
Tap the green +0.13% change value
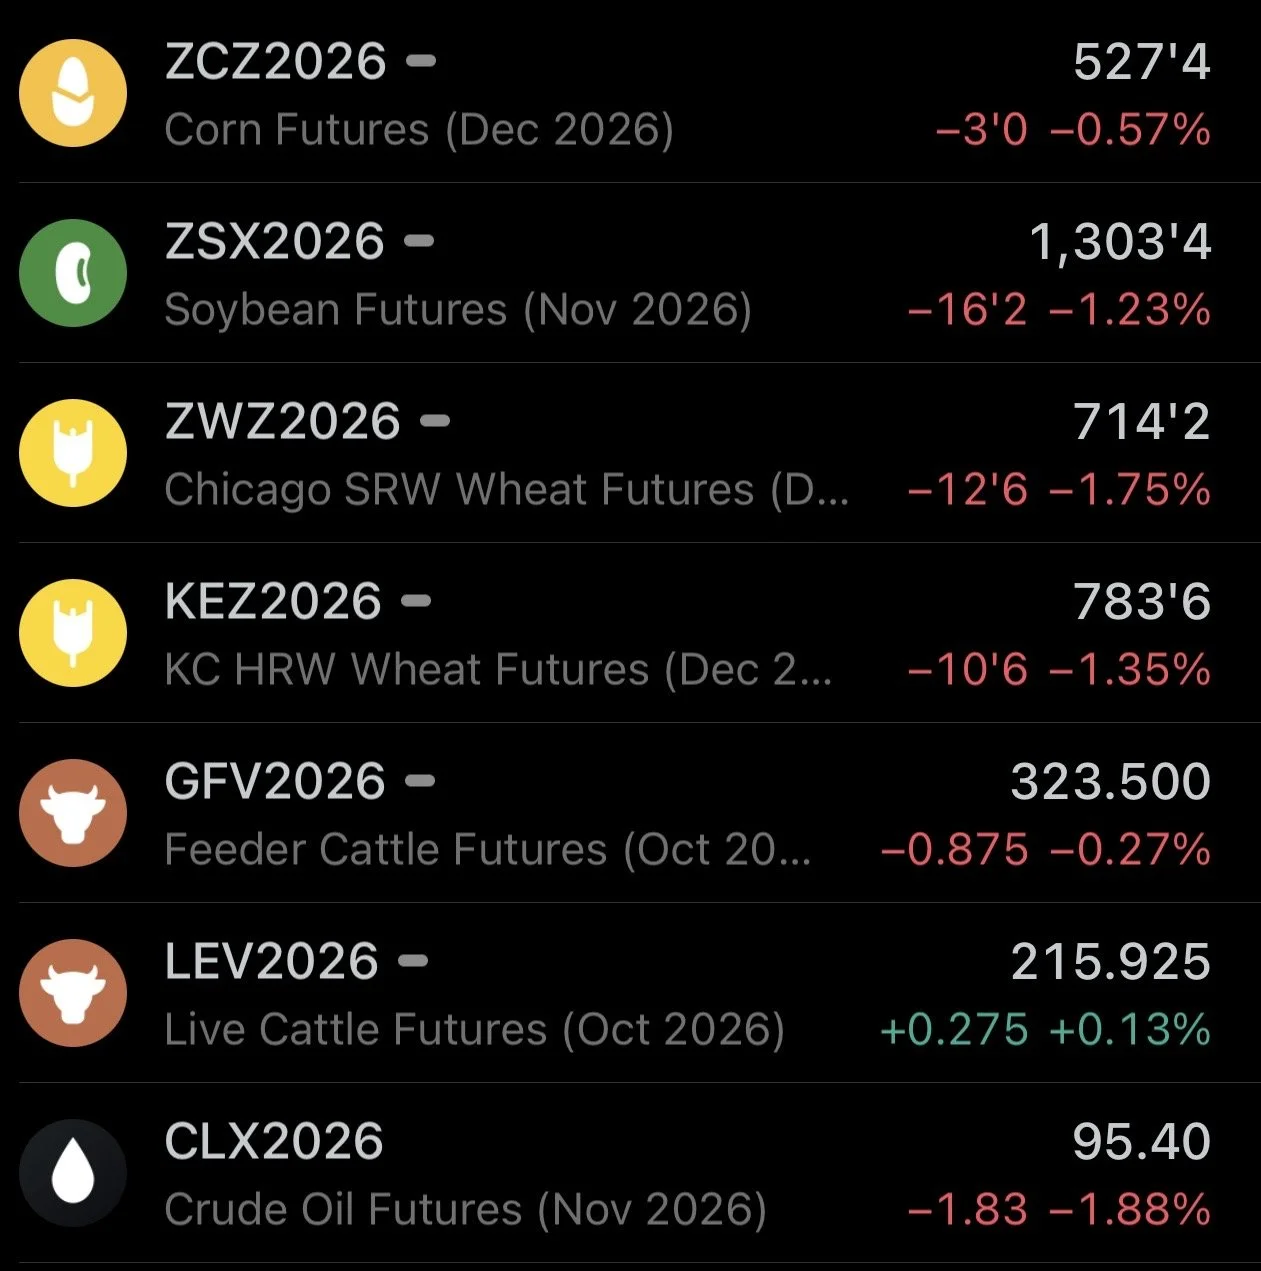tap(1130, 1030)
